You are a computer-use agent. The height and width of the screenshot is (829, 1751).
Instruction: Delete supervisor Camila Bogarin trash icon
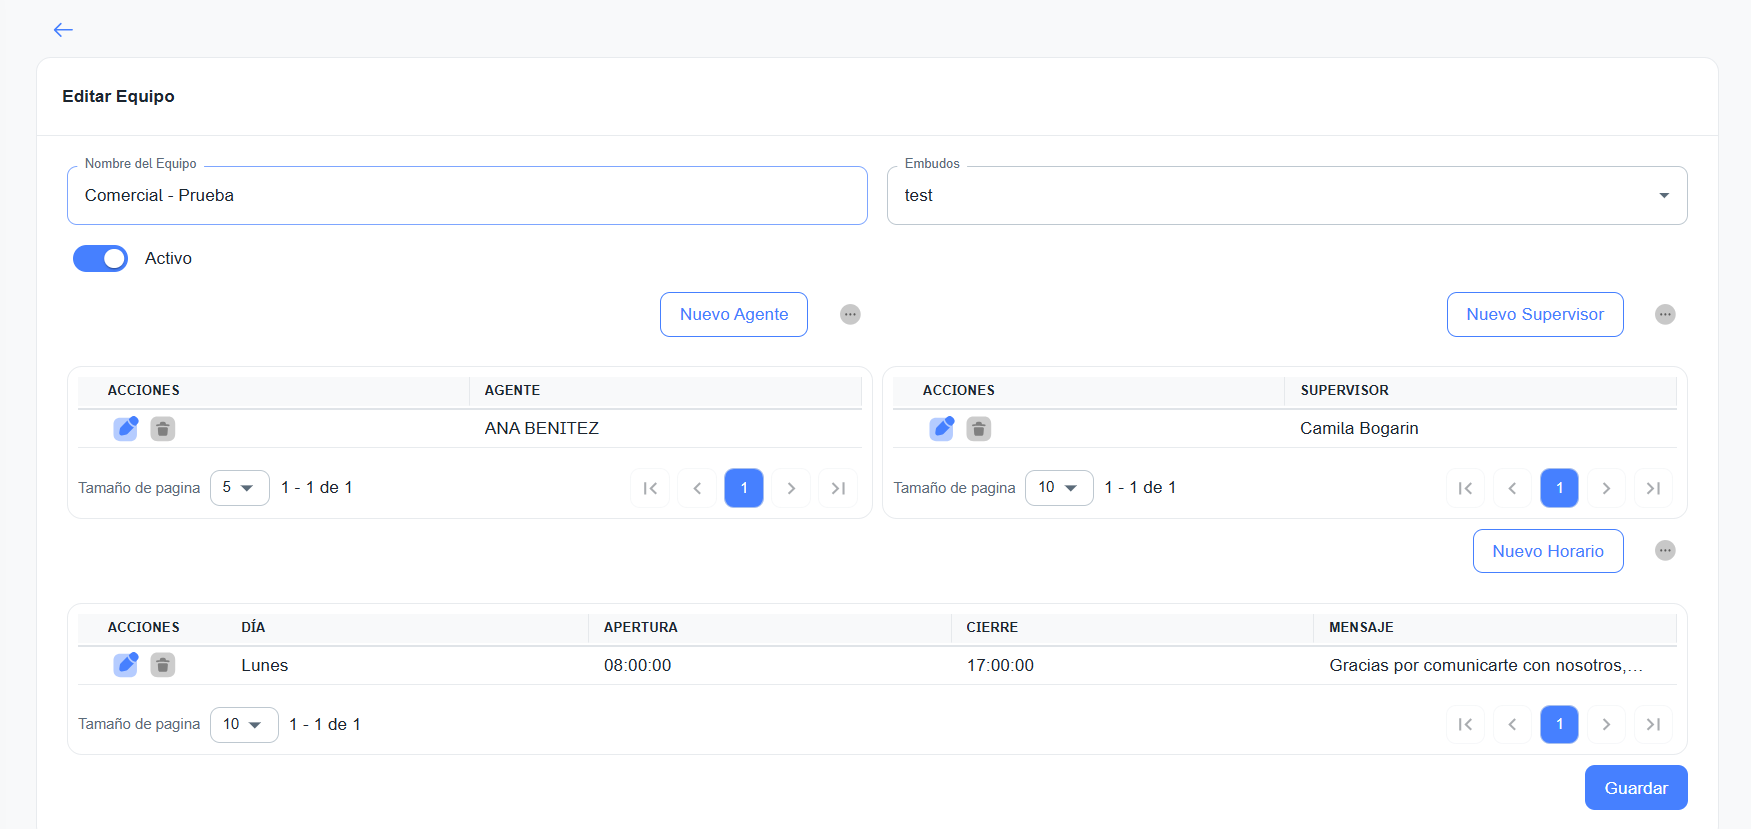coord(979,429)
